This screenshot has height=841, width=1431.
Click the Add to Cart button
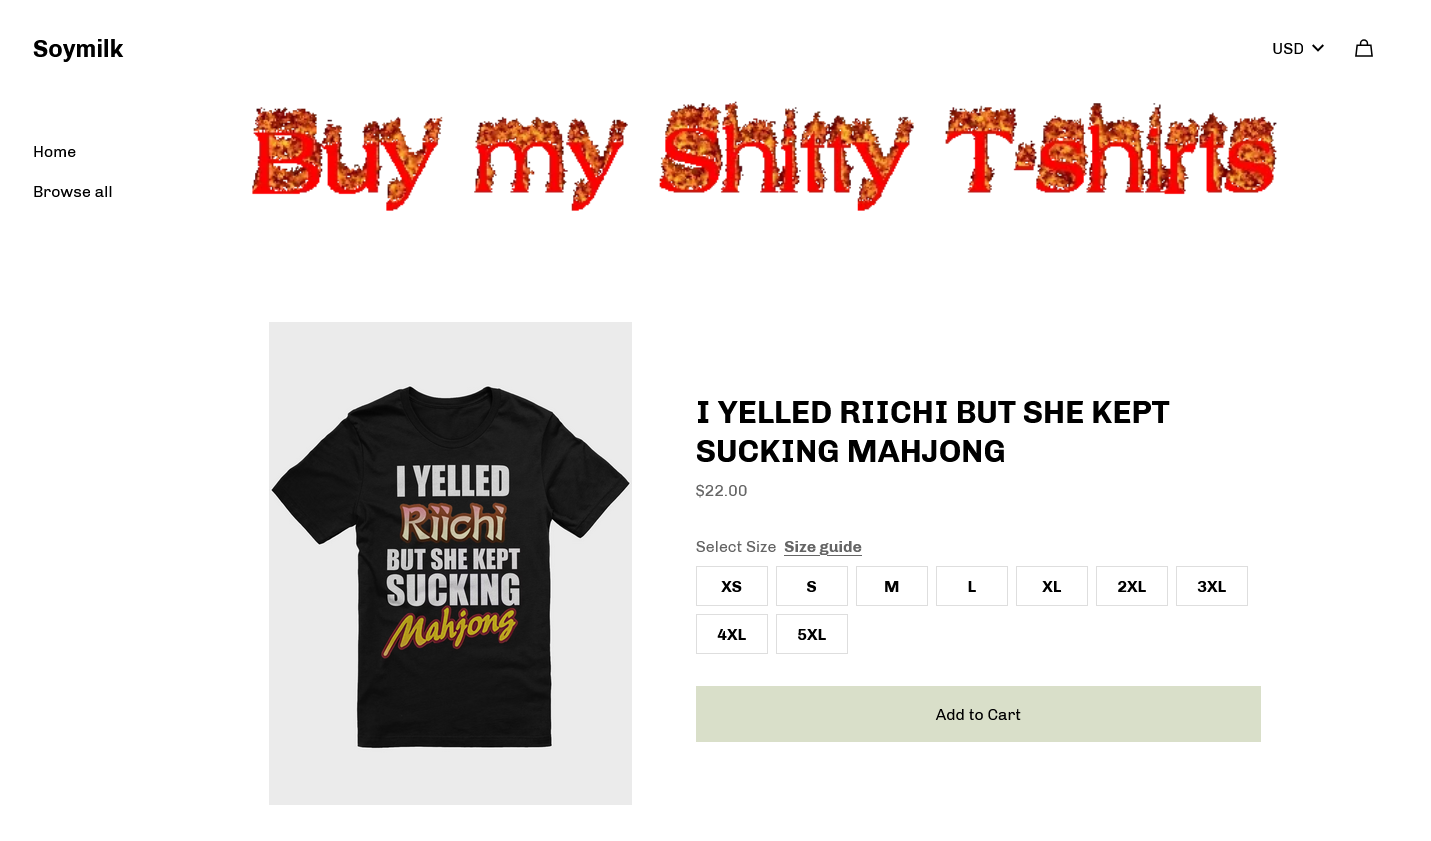pos(978,714)
